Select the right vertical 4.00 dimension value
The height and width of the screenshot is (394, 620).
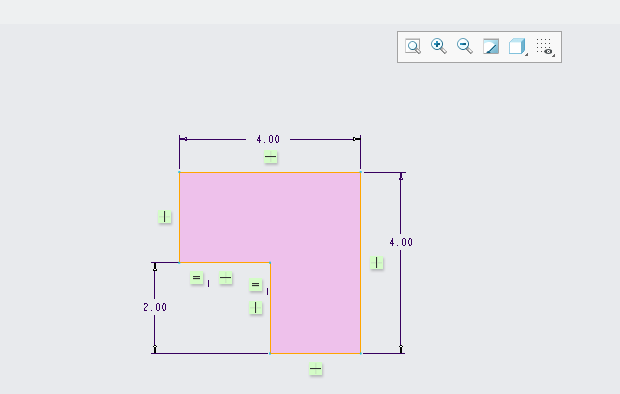[401, 242]
